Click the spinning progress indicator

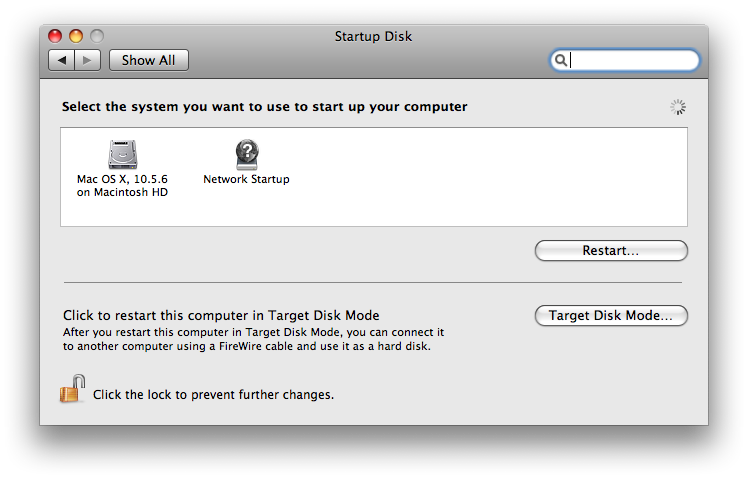point(678,107)
